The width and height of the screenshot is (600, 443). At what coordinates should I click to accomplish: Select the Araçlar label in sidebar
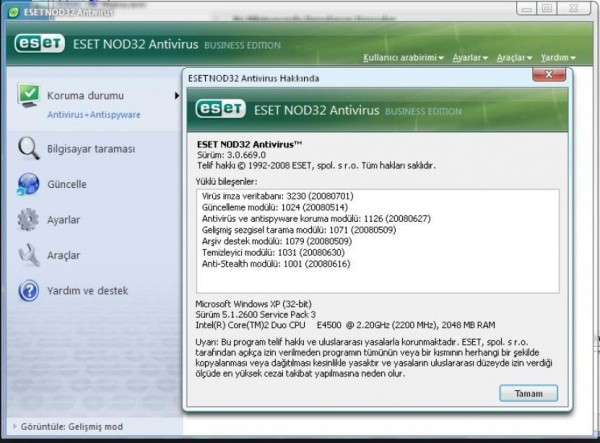(x=64, y=255)
